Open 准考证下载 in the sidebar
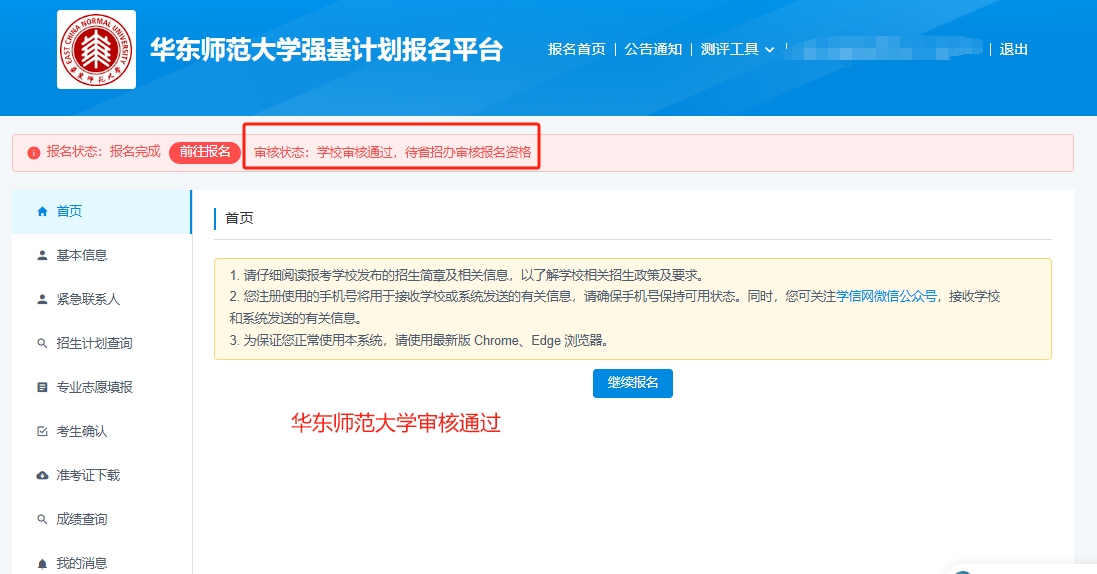Image resolution: width=1097 pixels, height=574 pixels. (101, 475)
